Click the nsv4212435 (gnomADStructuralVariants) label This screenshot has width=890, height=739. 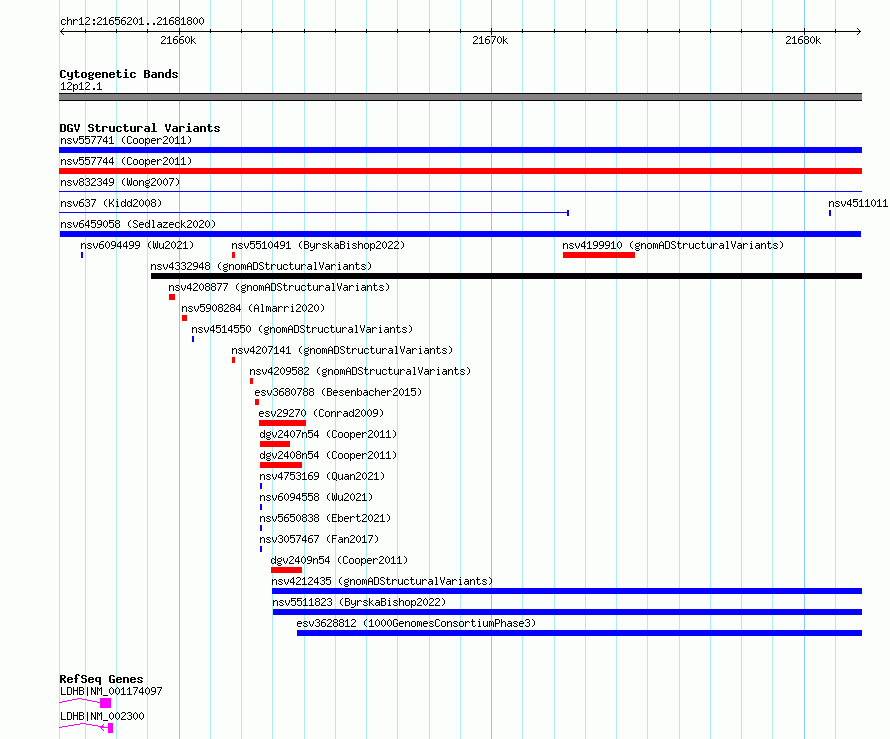(x=382, y=581)
